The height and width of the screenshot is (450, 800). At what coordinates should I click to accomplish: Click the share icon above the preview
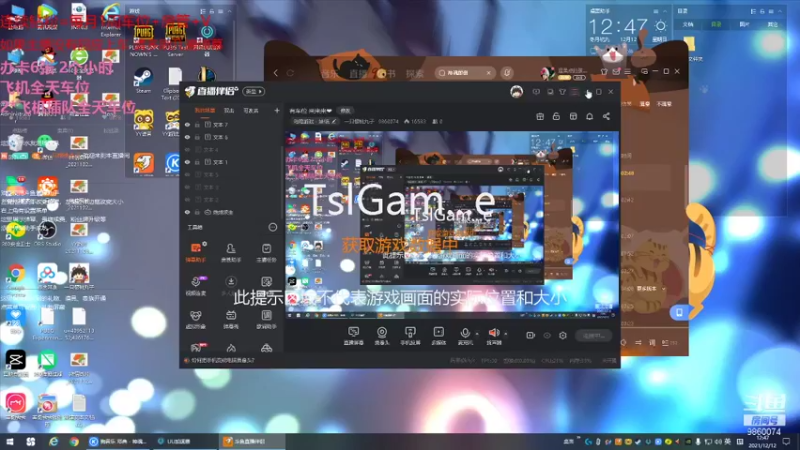[x=606, y=117]
